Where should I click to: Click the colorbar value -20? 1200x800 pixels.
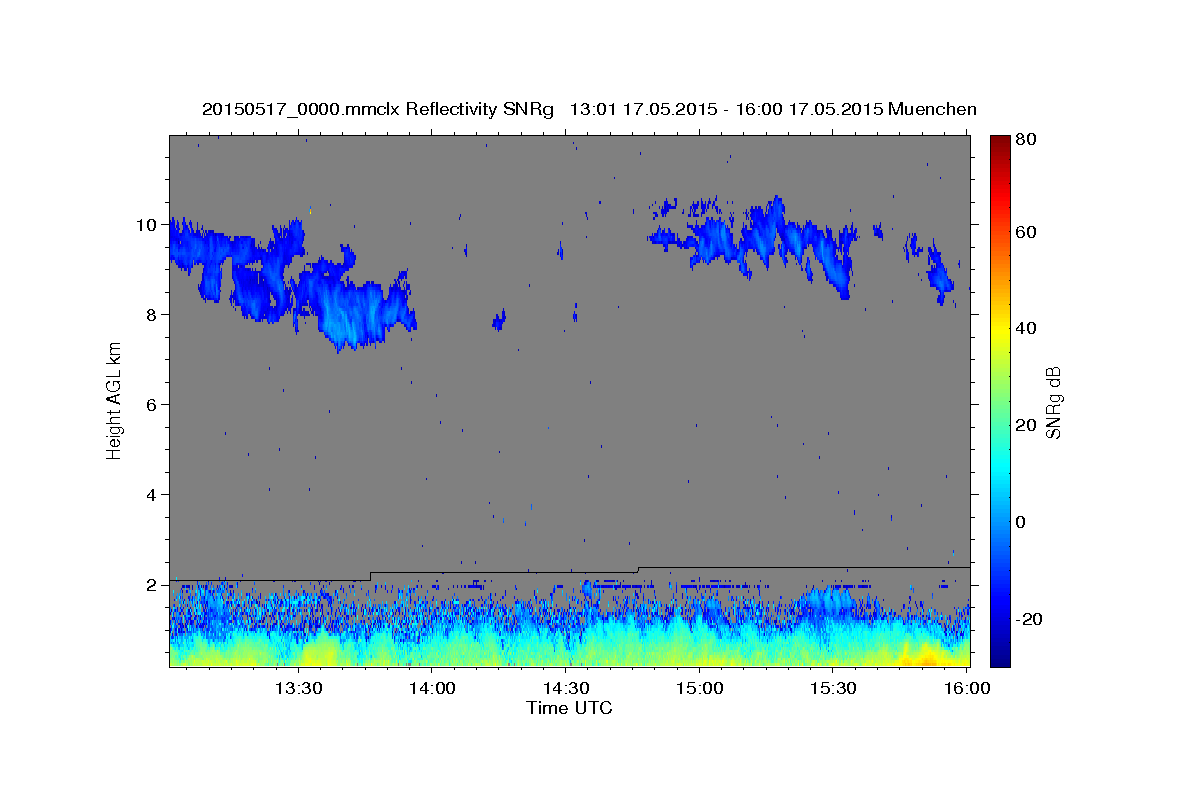(1030, 619)
